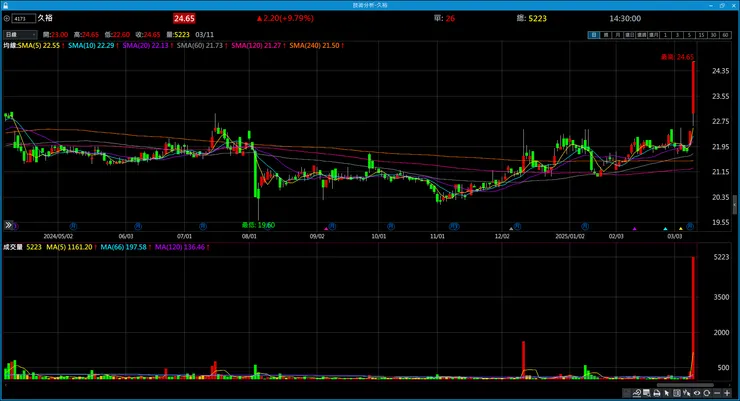Select the 還日 adjusted daily button
The width and height of the screenshot is (740, 401).
[x=630, y=35]
